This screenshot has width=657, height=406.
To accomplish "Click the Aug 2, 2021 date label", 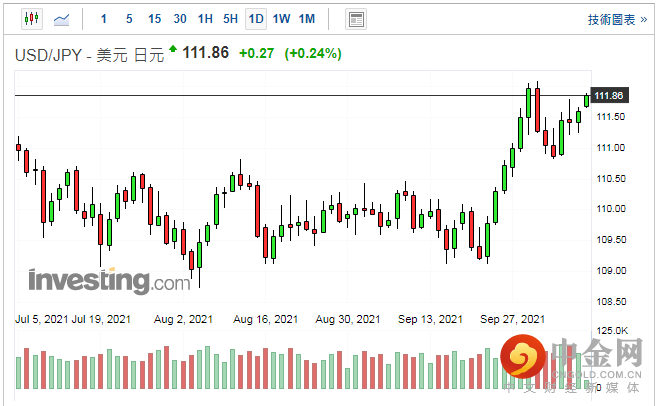I will (183, 319).
